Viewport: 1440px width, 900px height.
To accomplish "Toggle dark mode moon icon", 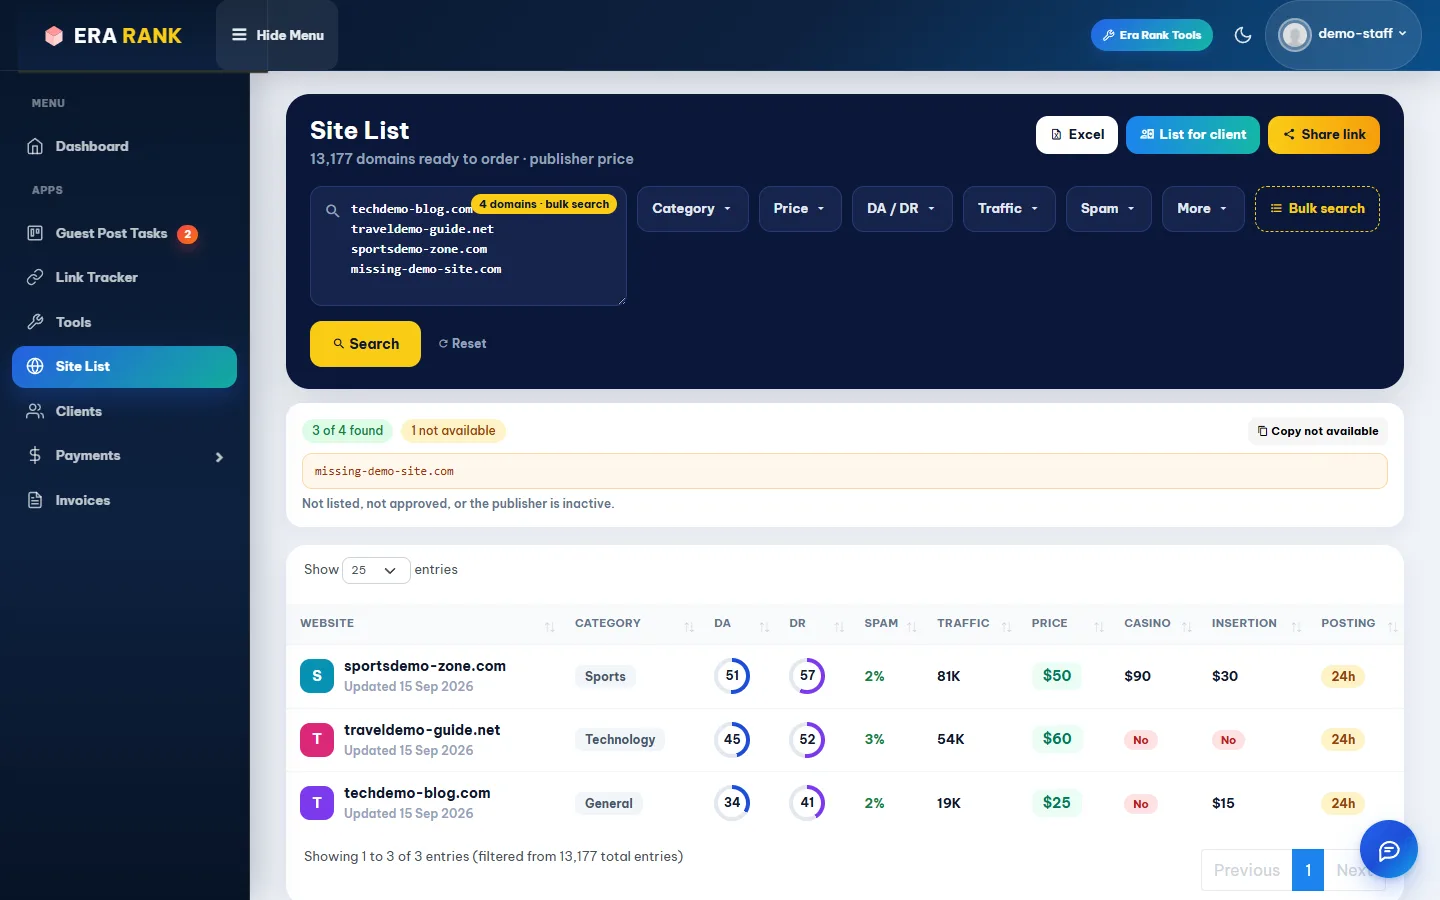I will click(1243, 35).
